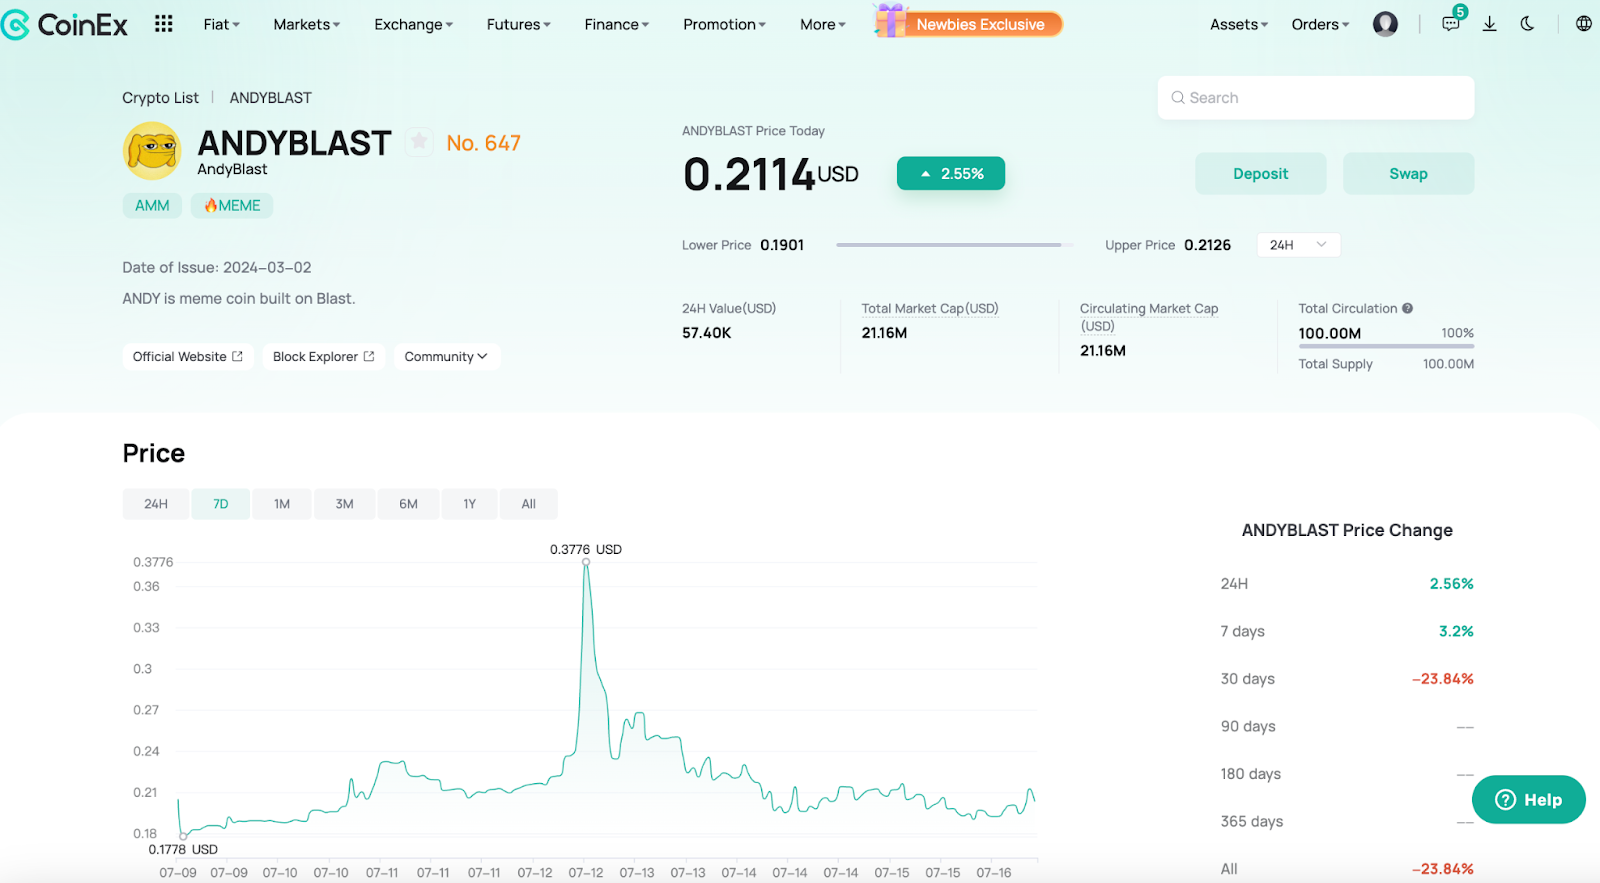Click the 57.40K 24H value
Image resolution: width=1600 pixels, height=883 pixels.
707,333
